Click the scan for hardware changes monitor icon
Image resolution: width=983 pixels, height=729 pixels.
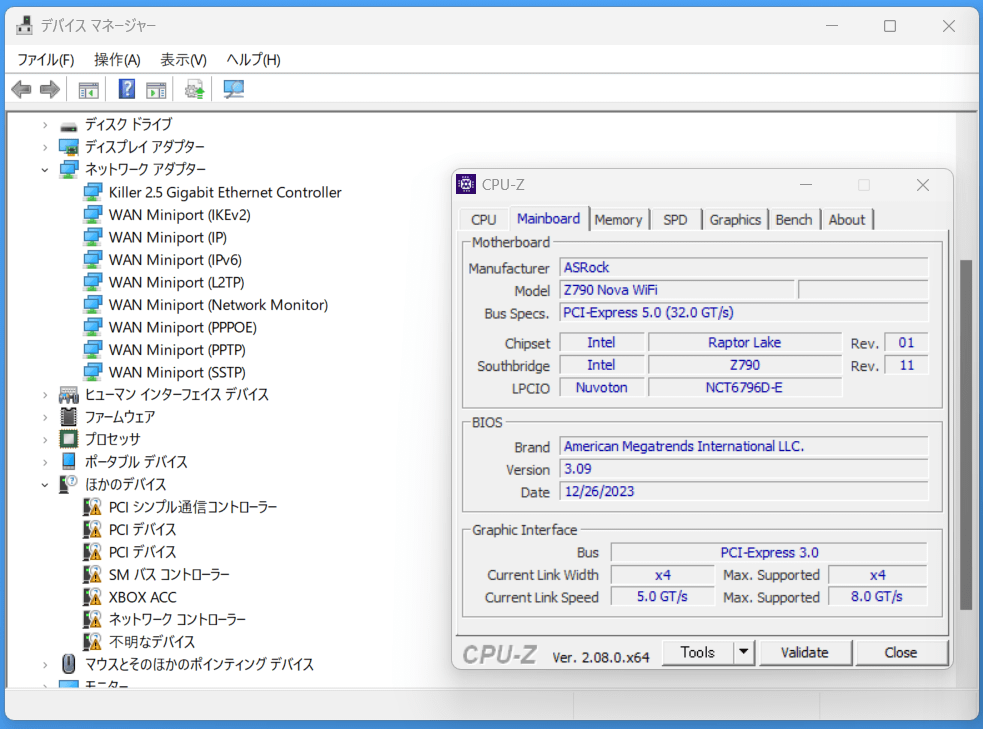[x=234, y=90]
